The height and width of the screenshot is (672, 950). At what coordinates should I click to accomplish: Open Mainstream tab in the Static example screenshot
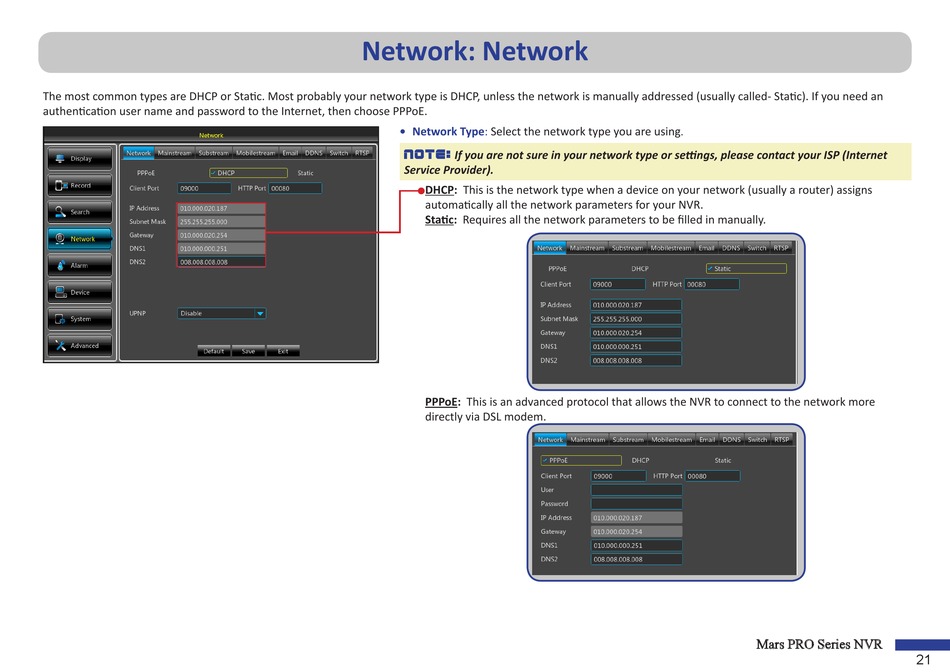pos(587,248)
